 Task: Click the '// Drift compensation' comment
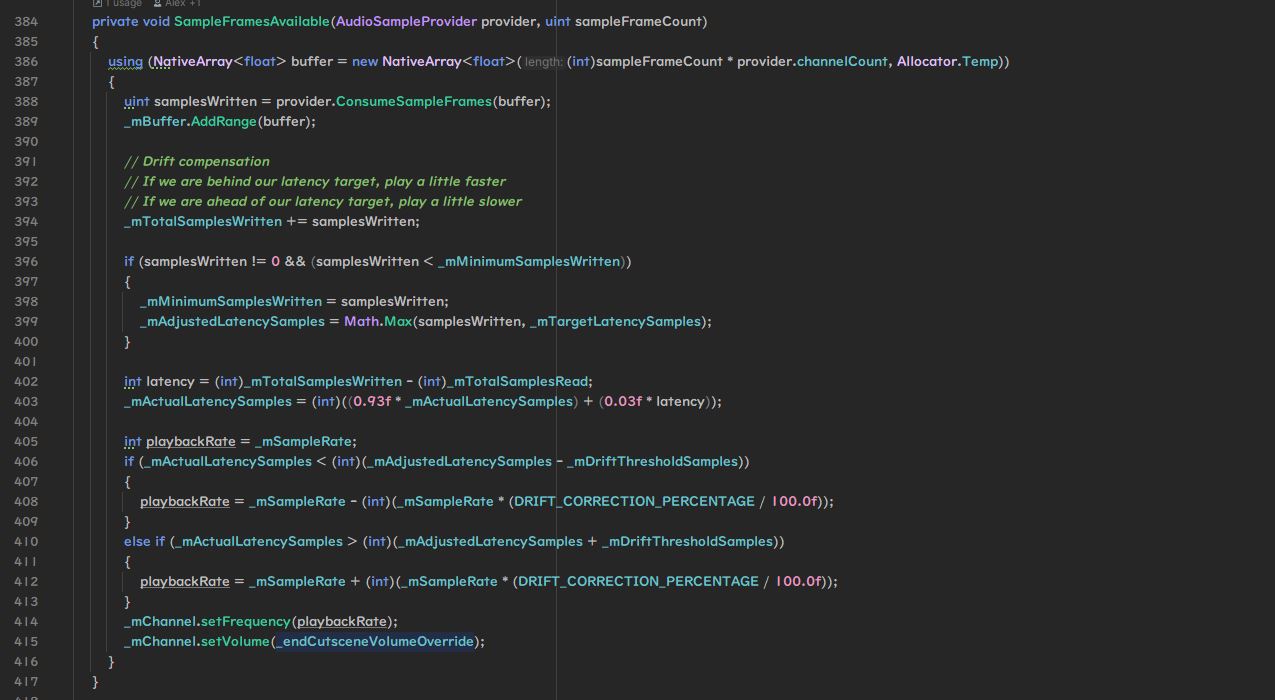197,161
